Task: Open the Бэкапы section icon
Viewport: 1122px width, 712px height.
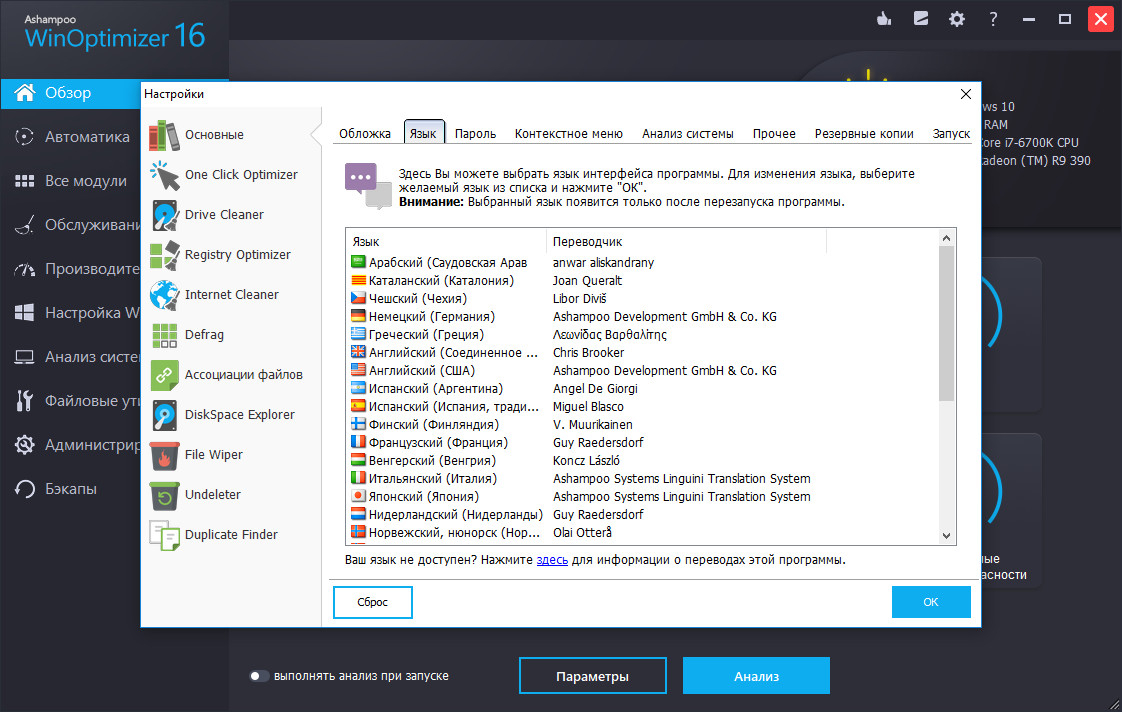Action: pyautogui.click(x=24, y=489)
